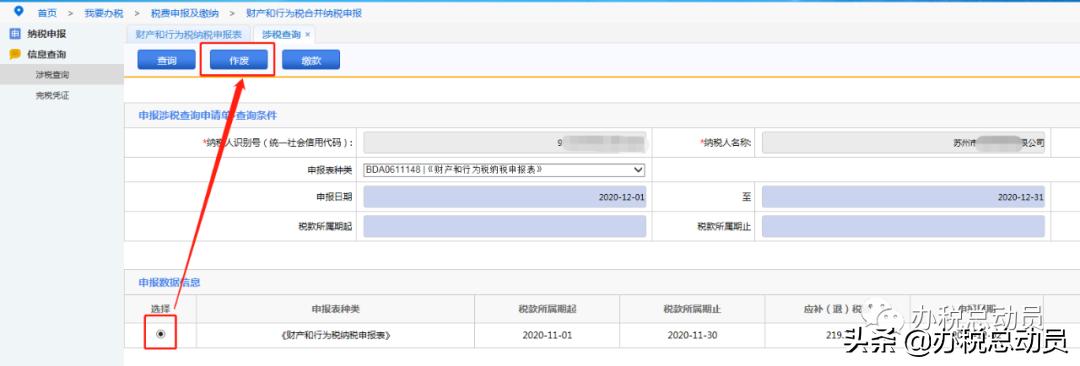The height and width of the screenshot is (366, 1080).
Task: Open 我要办税 breadcrumb link
Action: tap(103, 13)
